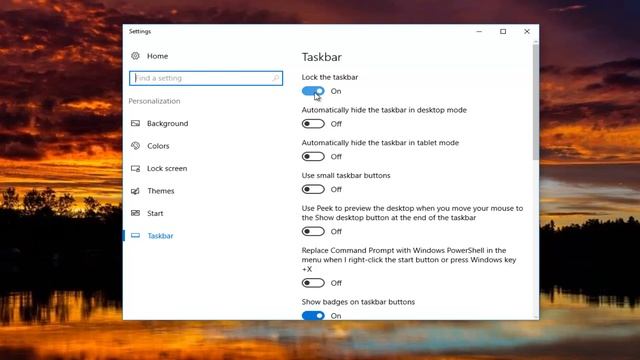Select Taskbar in sidebar

(160, 236)
